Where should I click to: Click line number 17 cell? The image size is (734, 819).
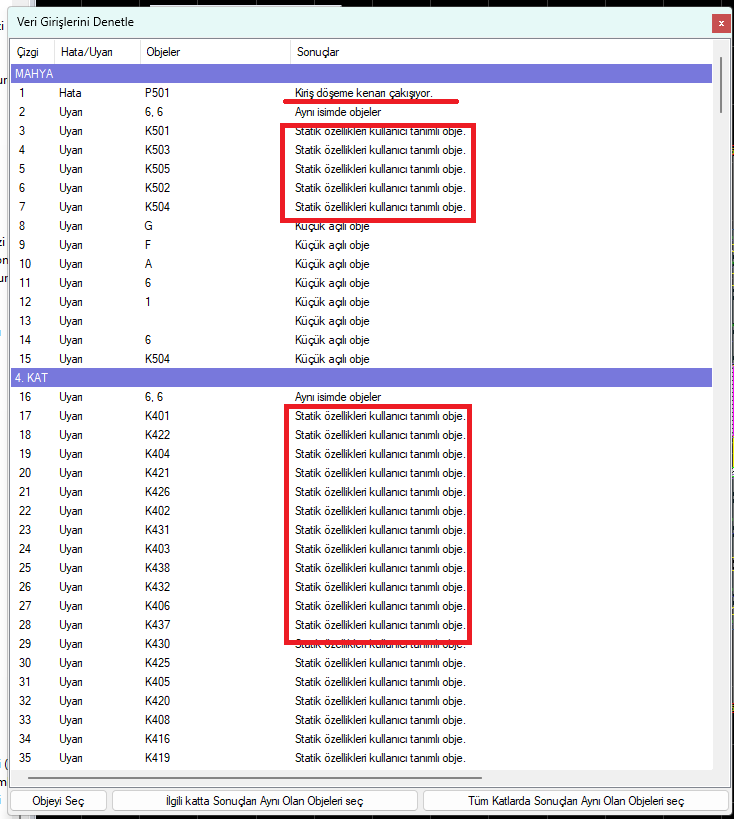25,416
